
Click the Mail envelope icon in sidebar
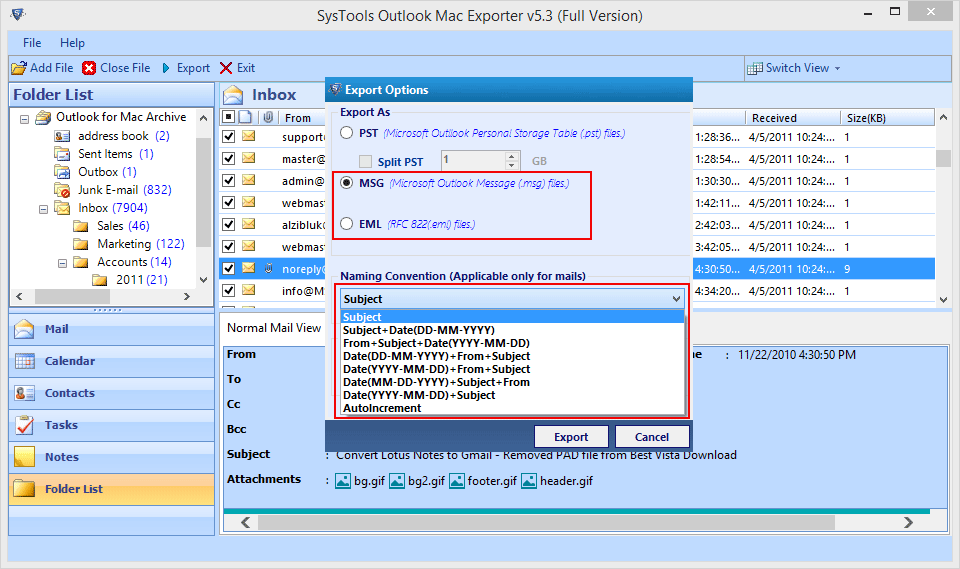[24, 329]
